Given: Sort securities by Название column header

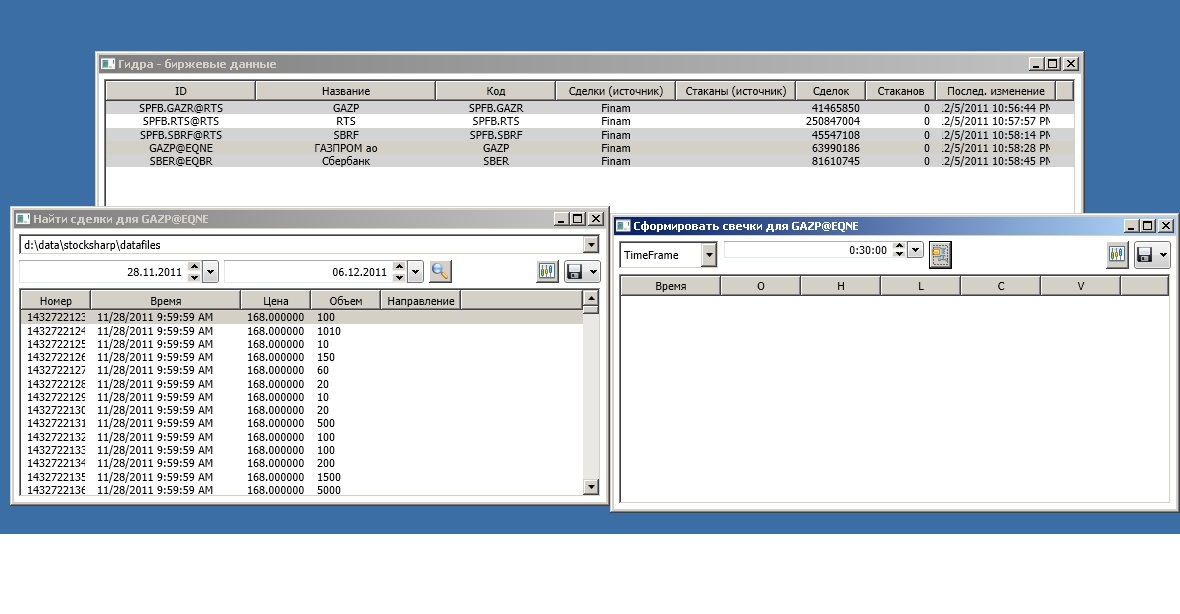Looking at the screenshot, I should pyautogui.click(x=345, y=91).
